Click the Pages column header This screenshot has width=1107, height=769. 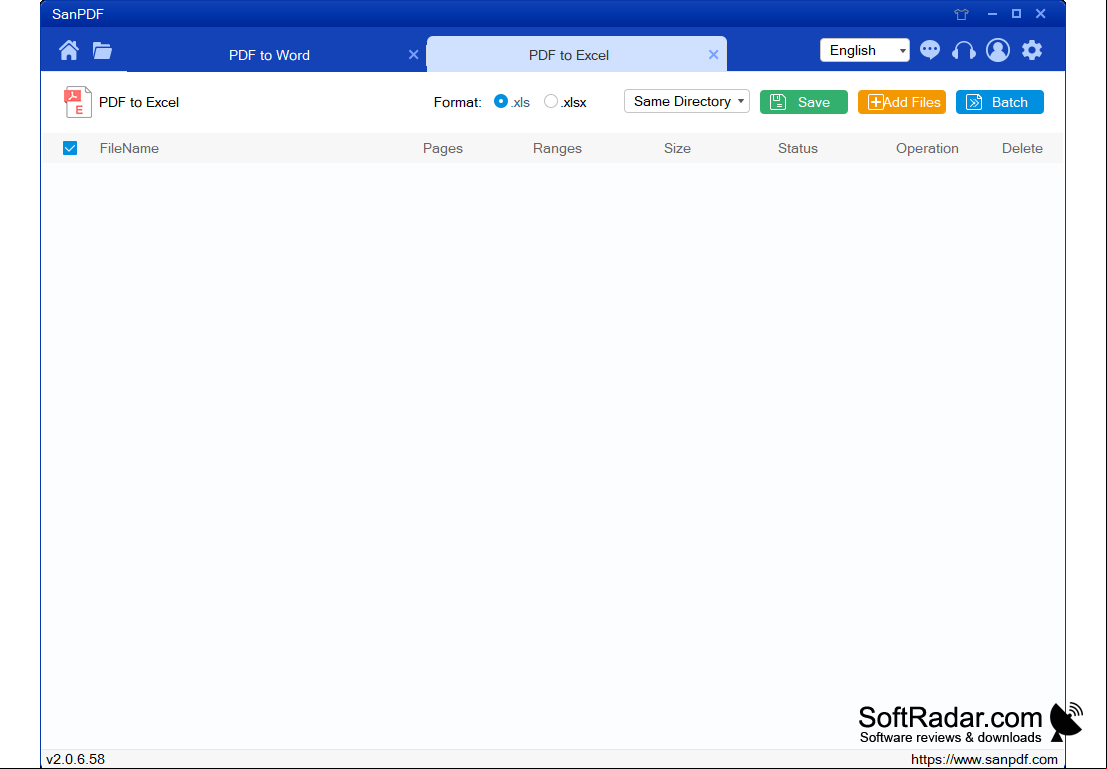443,148
